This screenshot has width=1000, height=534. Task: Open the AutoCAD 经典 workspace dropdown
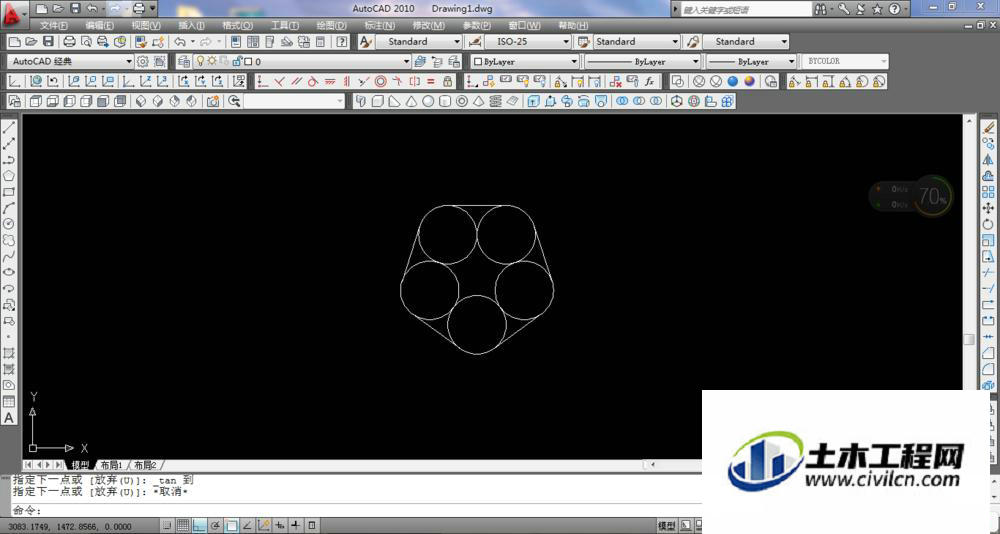(70, 61)
